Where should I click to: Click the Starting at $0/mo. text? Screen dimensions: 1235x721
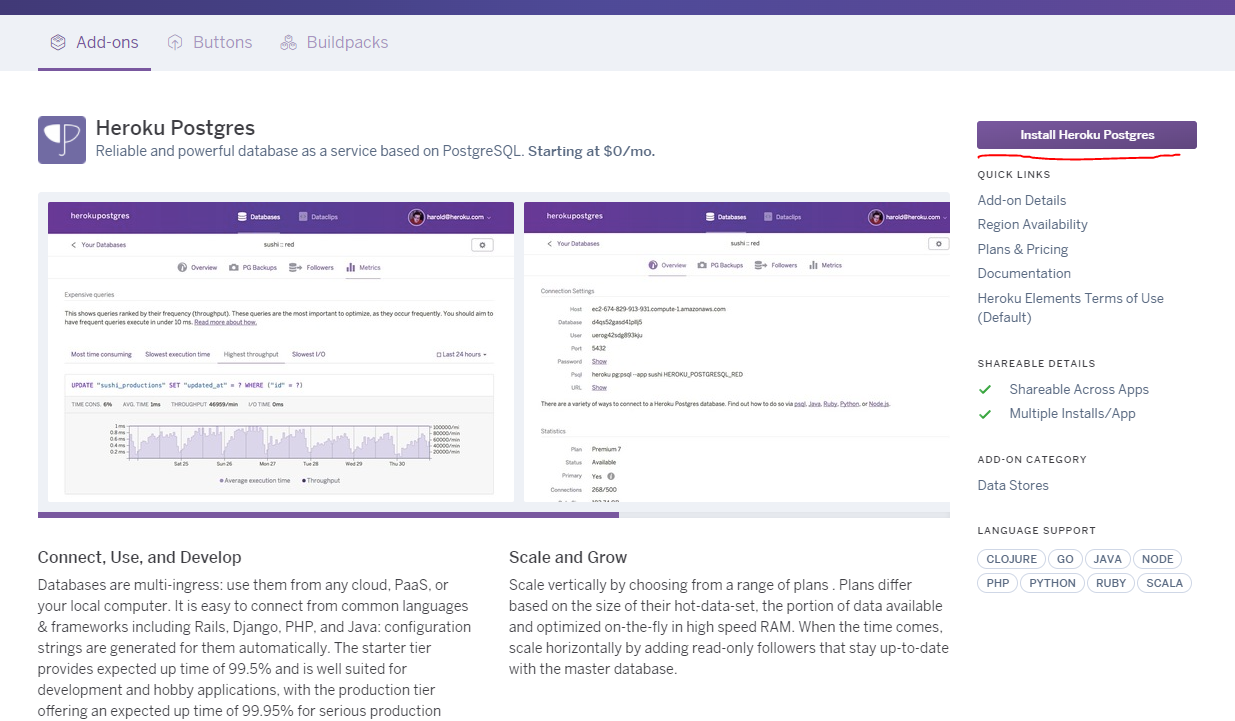coord(591,151)
